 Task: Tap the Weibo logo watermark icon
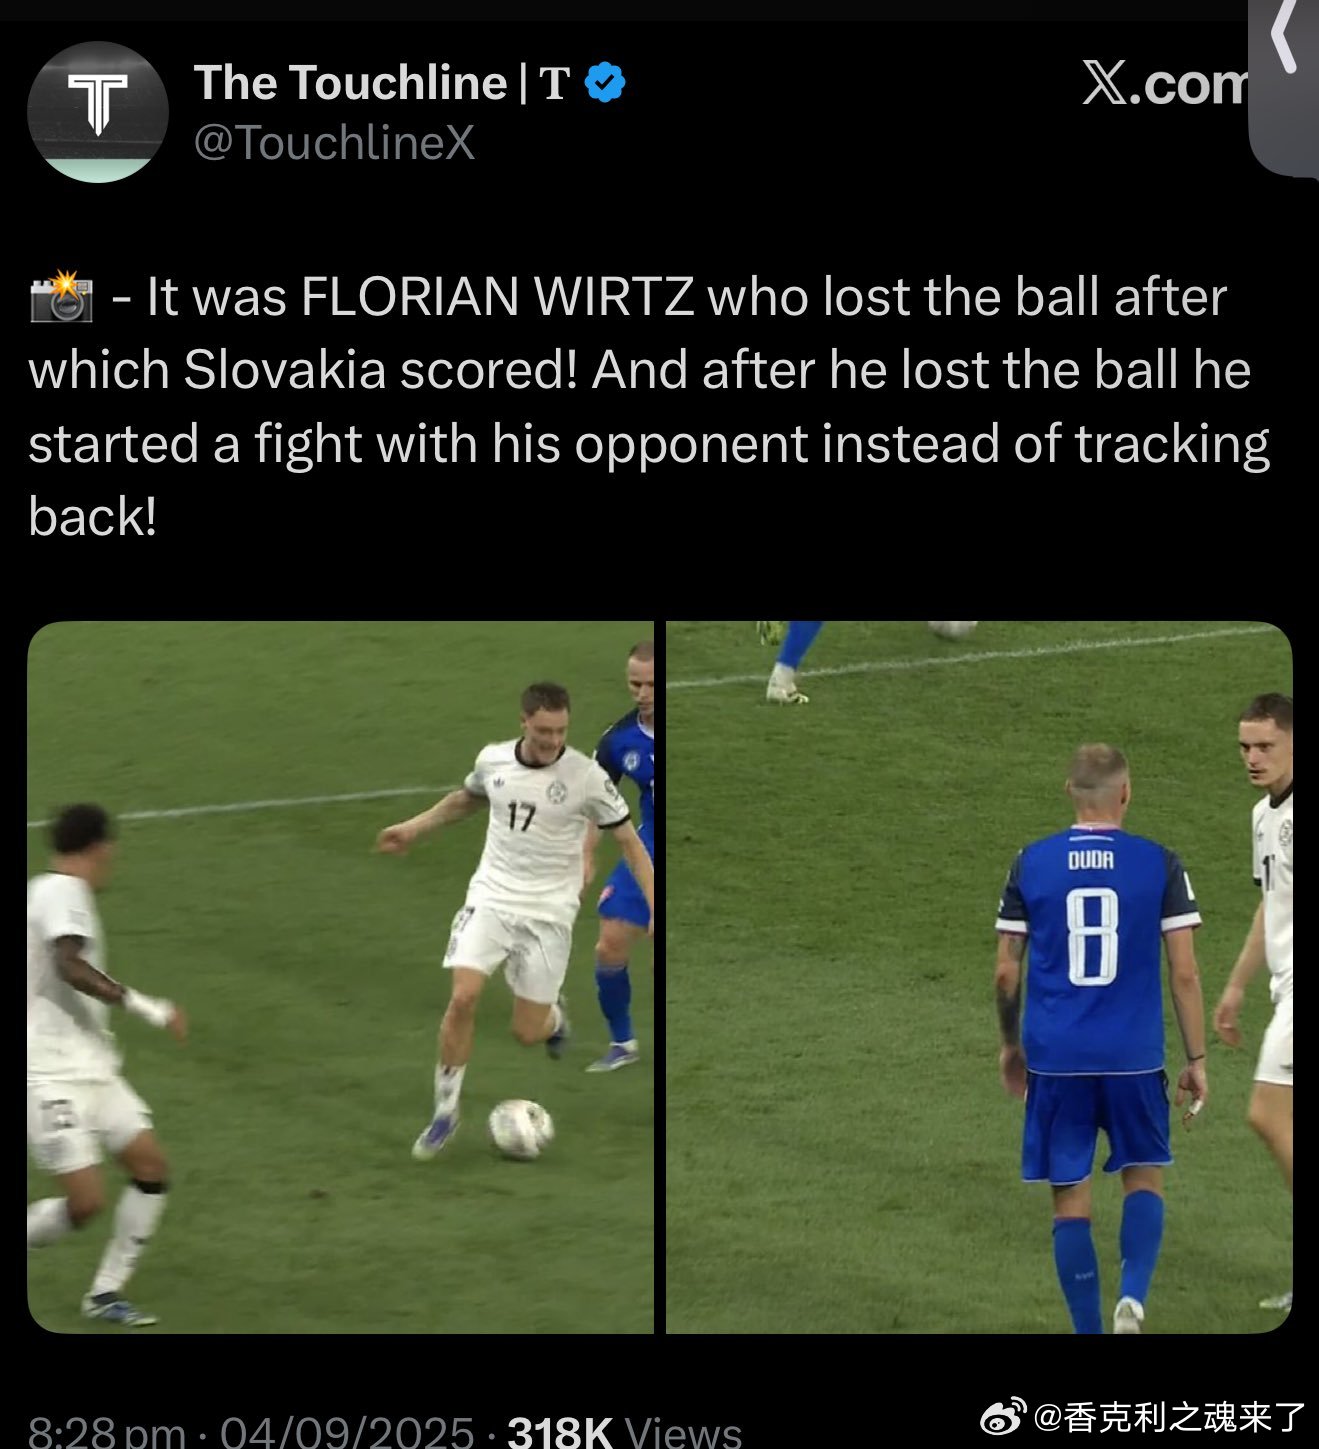[x=1002, y=1416]
